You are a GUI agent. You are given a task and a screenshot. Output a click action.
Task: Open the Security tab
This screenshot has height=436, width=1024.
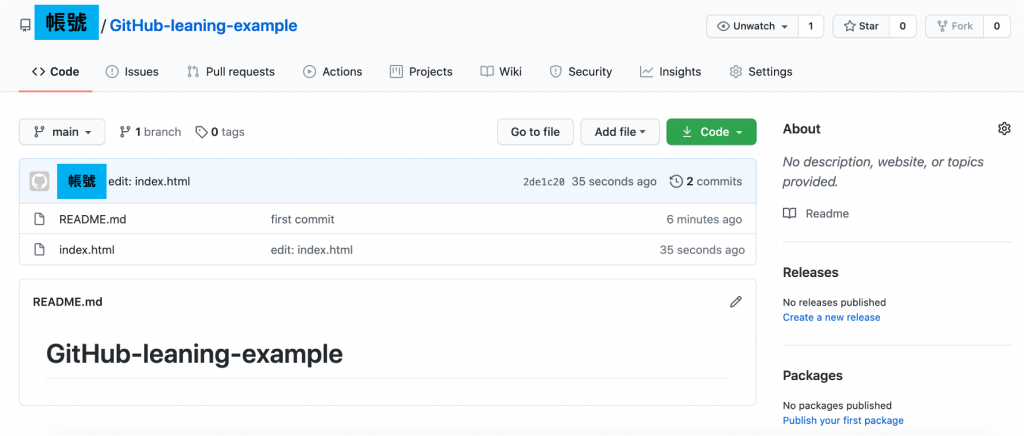coord(581,72)
